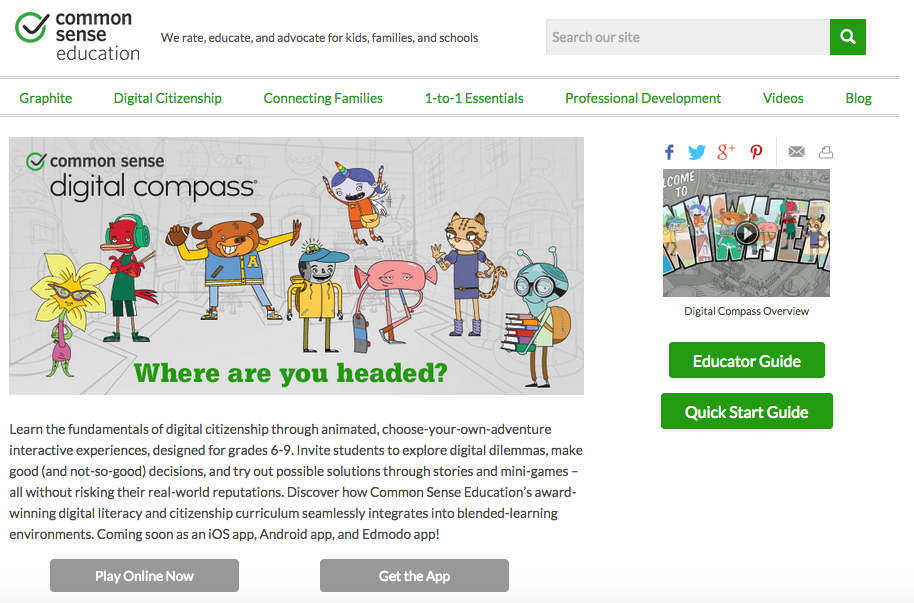
Task: Open the Quick Start Guide
Action: [x=746, y=411]
